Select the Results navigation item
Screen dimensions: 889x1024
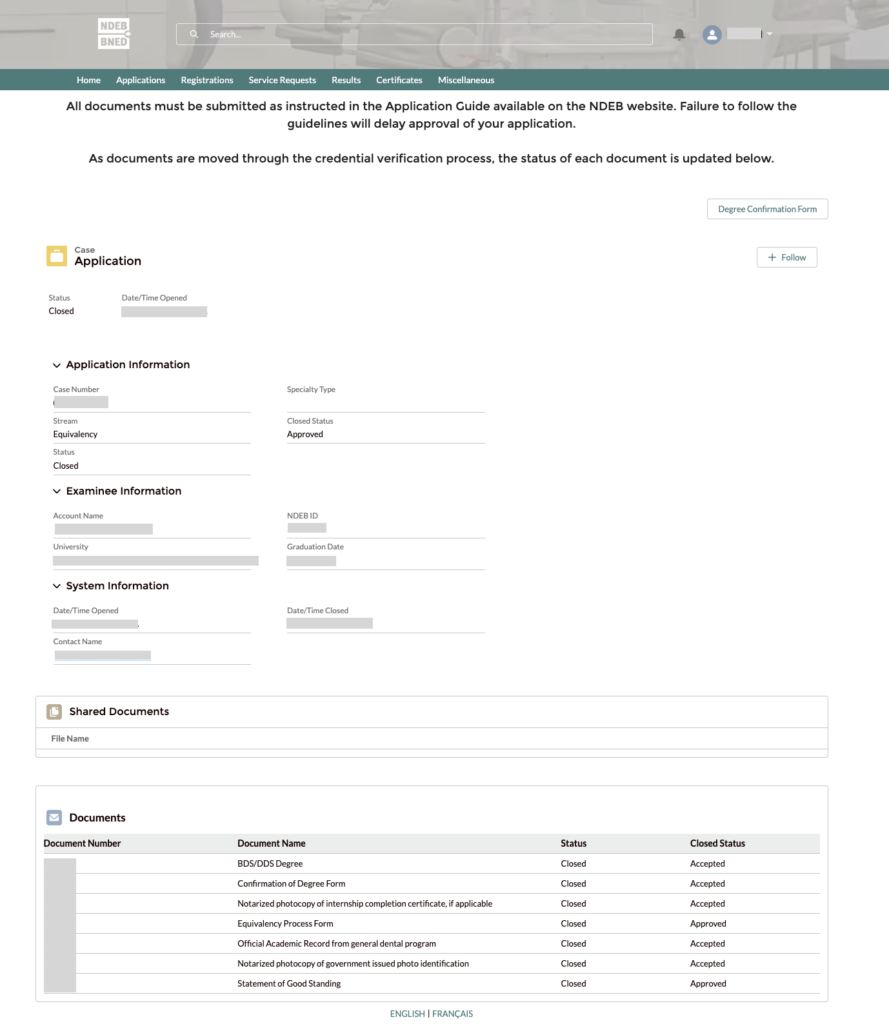click(x=346, y=80)
